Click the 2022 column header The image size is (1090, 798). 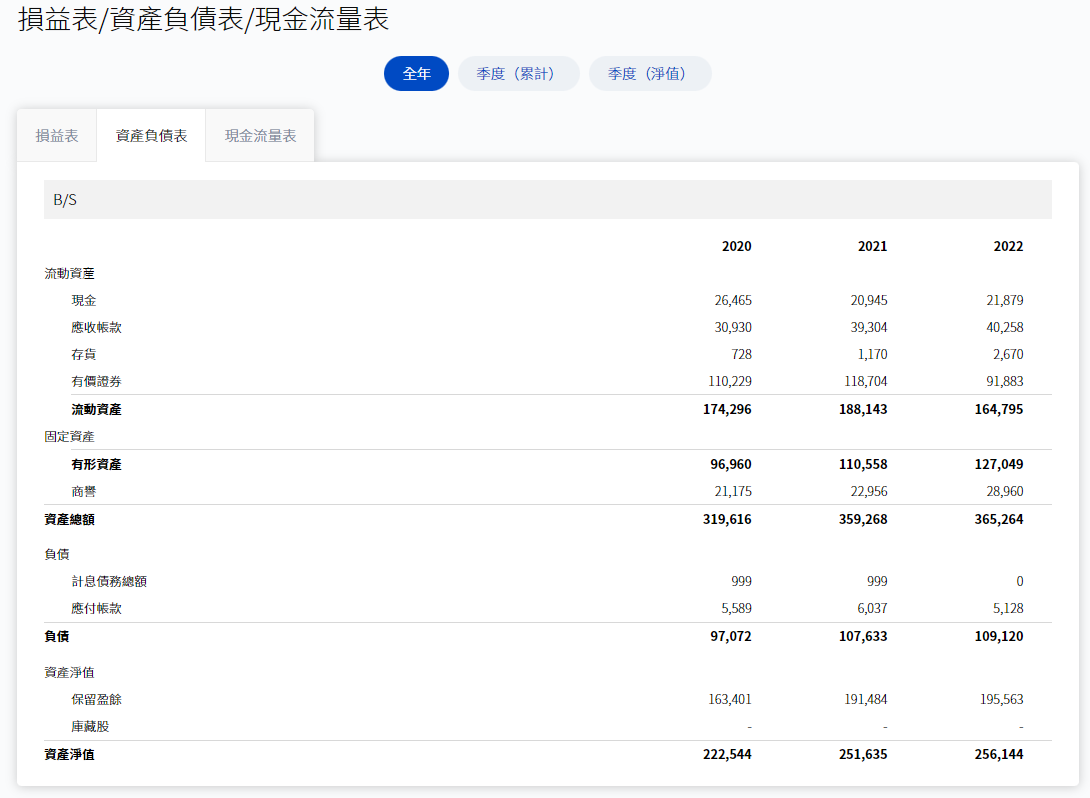click(x=1008, y=246)
